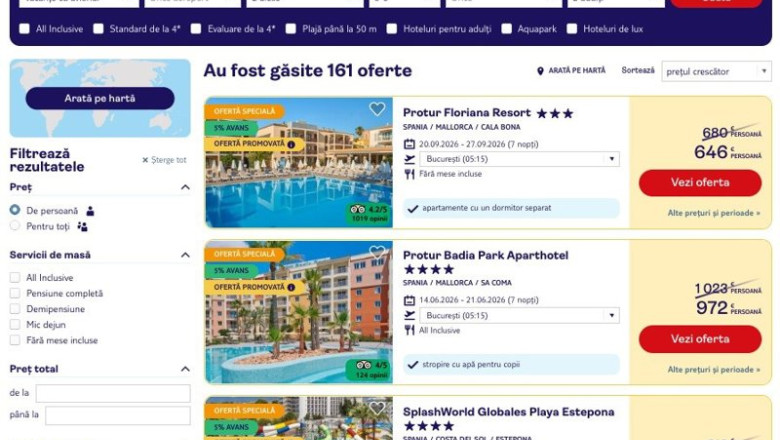This screenshot has width=780, height=440.
Task: Select the Pentru toți price radio
Action: (15, 226)
